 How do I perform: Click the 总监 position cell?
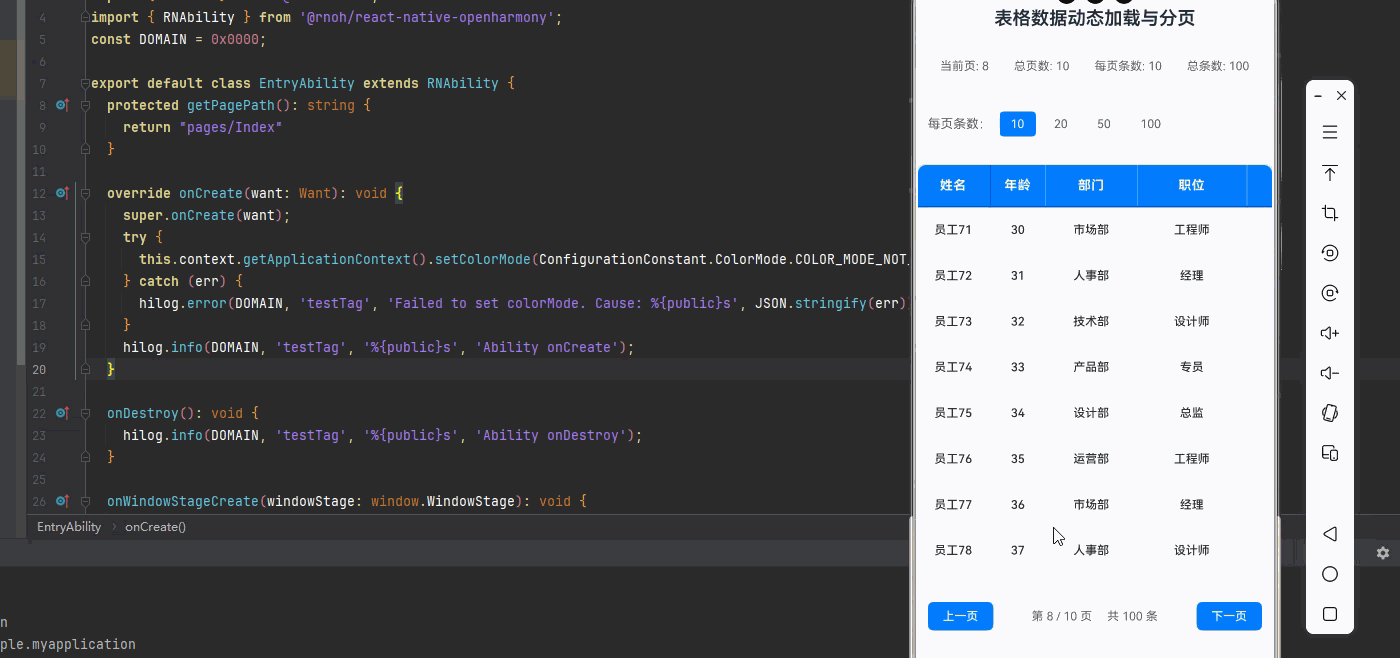point(1192,413)
